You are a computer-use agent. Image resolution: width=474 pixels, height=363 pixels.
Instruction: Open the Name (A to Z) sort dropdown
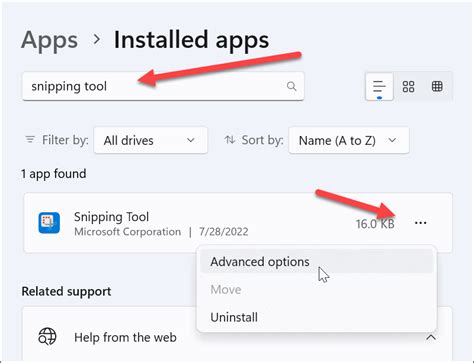349,140
